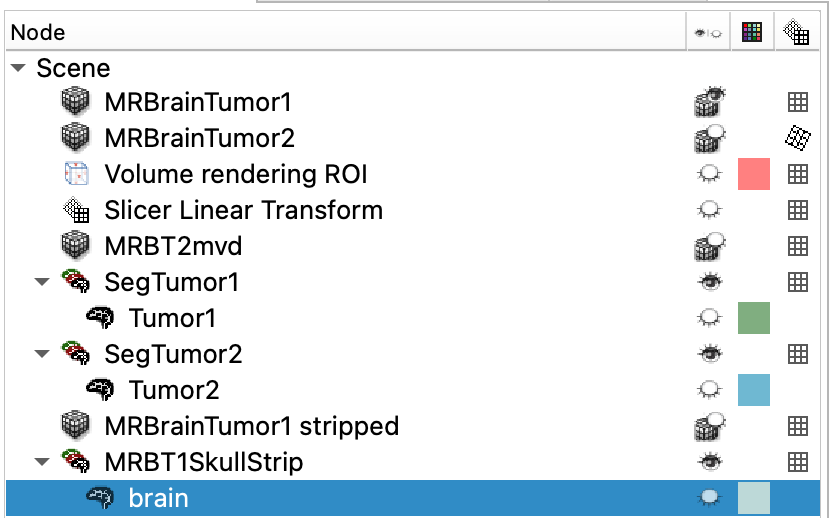This screenshot has height=518, width=834.
Task: Open the green color swatch for Tumor1
Action: pos(754,318)
